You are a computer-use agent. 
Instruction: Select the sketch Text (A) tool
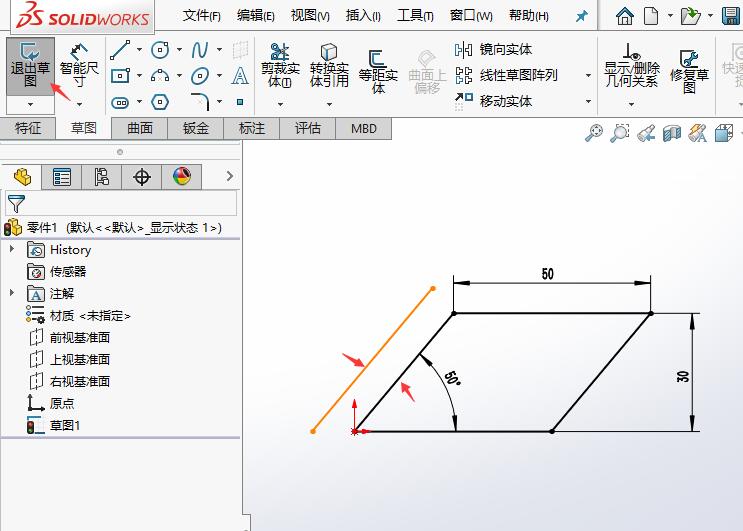(240, 76)
